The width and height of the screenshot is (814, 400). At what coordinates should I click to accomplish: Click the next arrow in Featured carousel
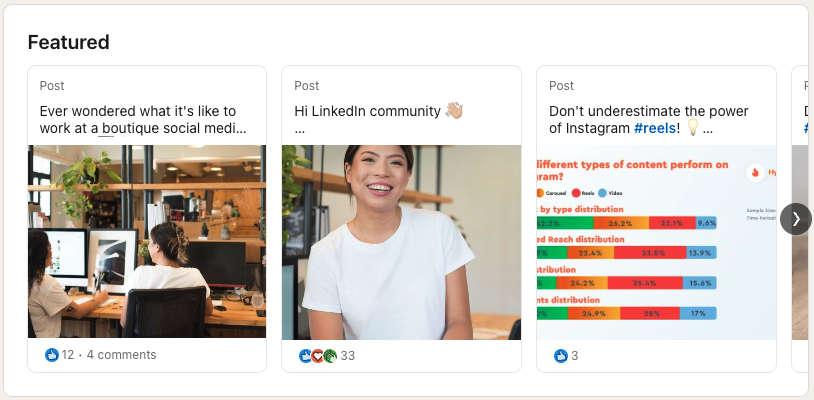point(795,219)
